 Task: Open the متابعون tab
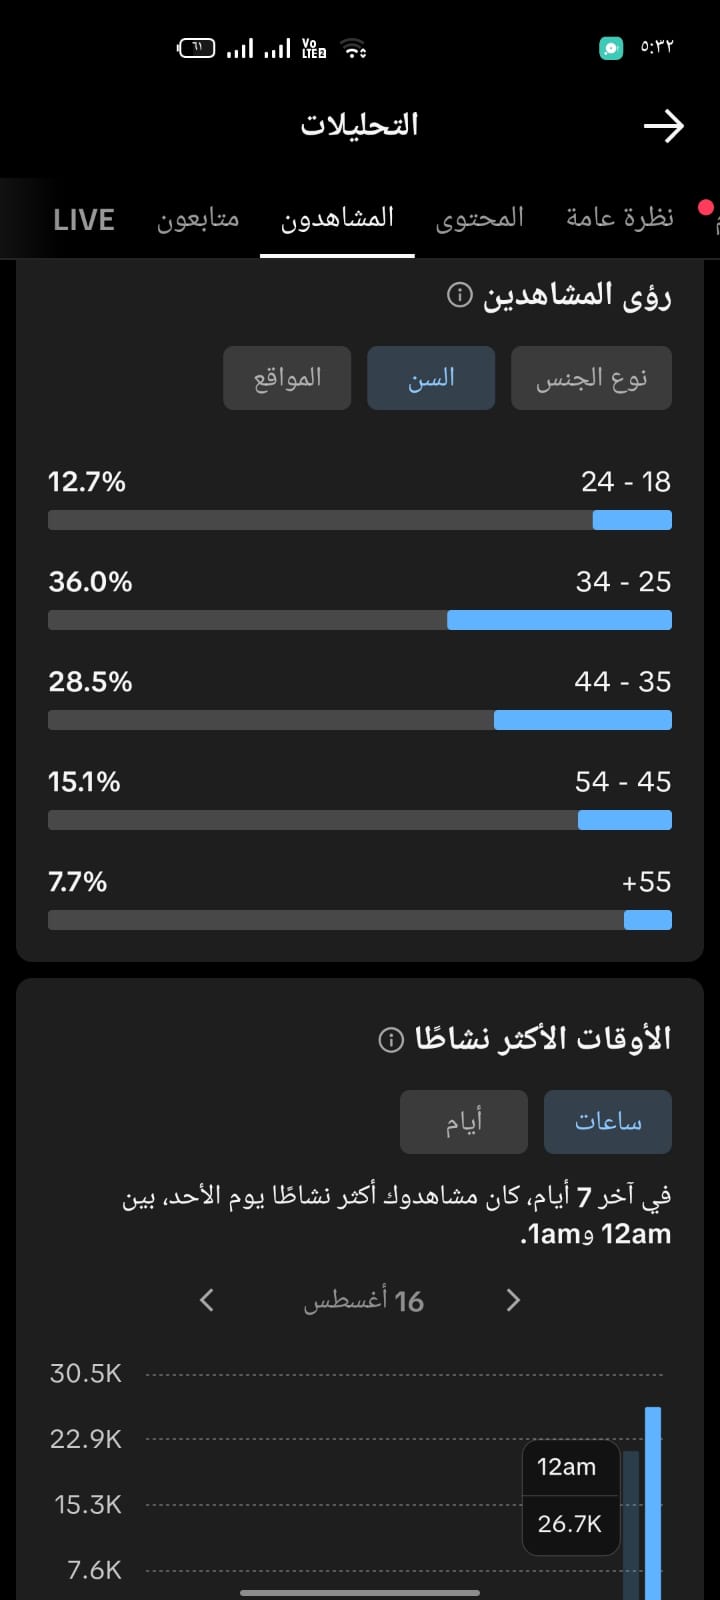198,219
